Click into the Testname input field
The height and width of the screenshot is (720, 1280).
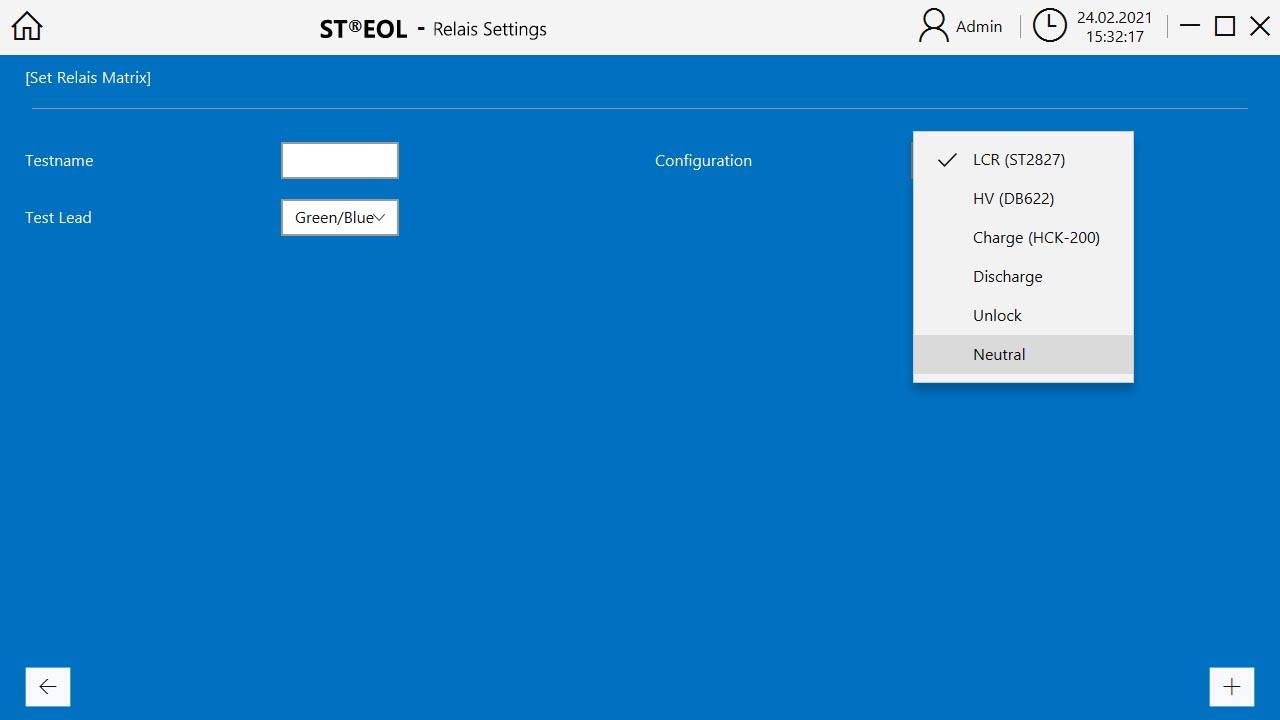click(340, 161)
